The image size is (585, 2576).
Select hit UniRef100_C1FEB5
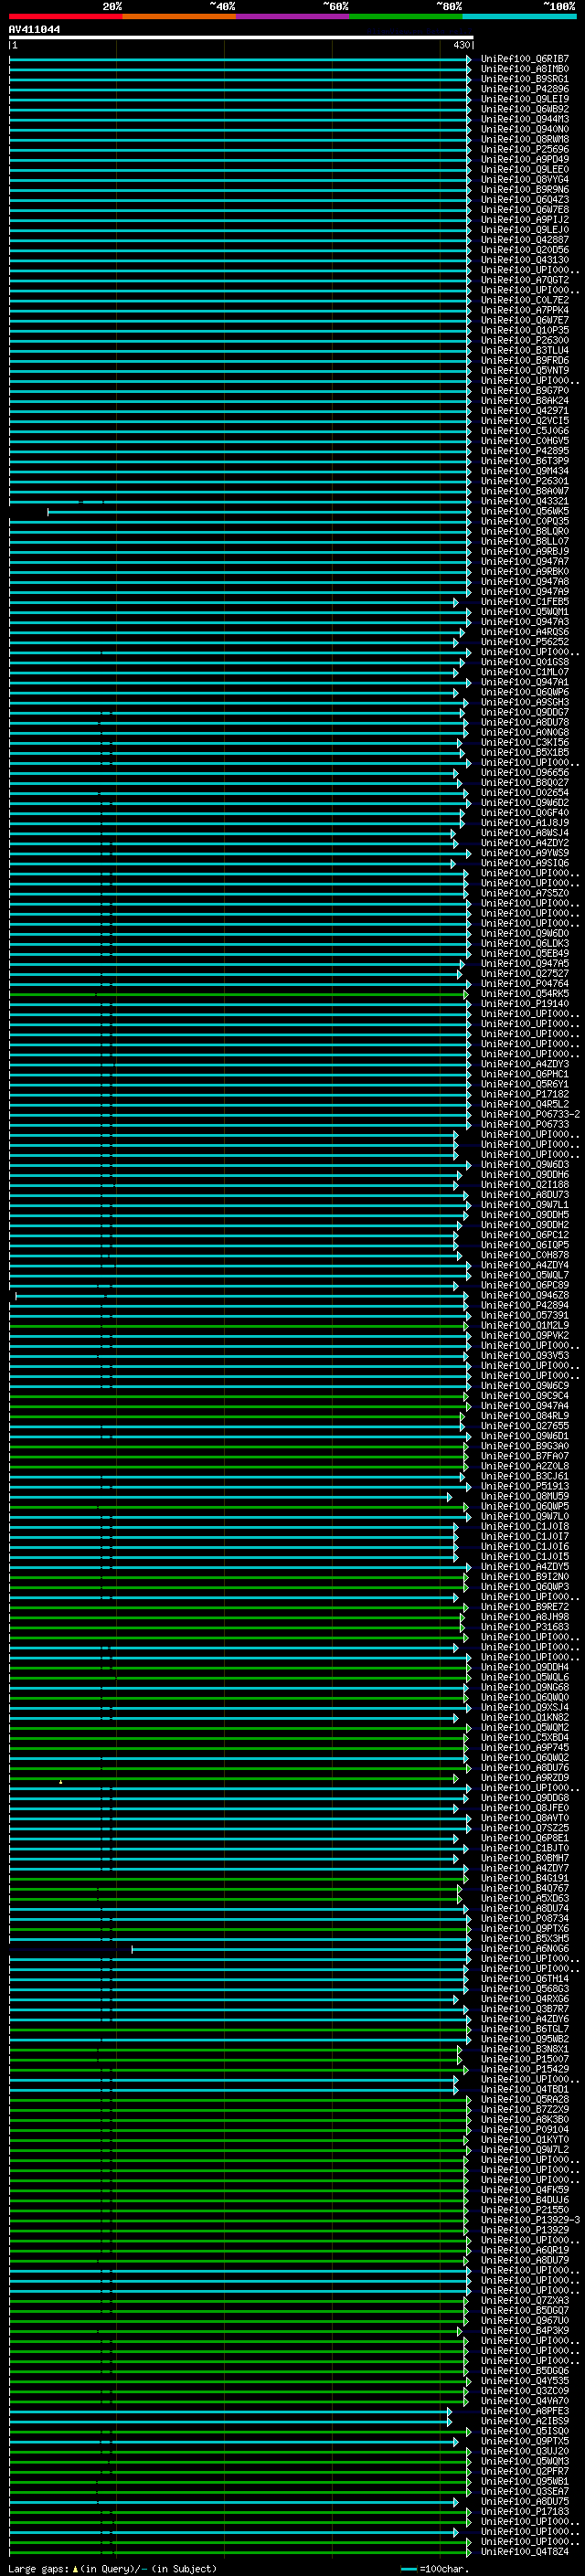[x=524, y=602]
